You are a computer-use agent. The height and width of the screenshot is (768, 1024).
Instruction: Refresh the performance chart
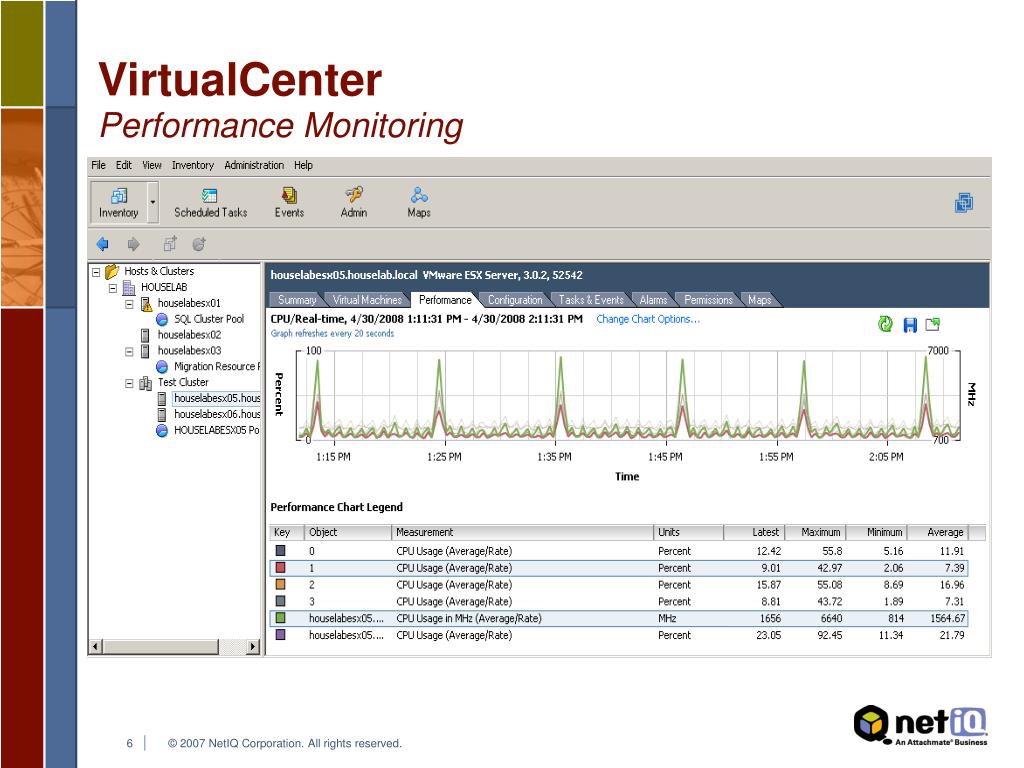point(885,324)
